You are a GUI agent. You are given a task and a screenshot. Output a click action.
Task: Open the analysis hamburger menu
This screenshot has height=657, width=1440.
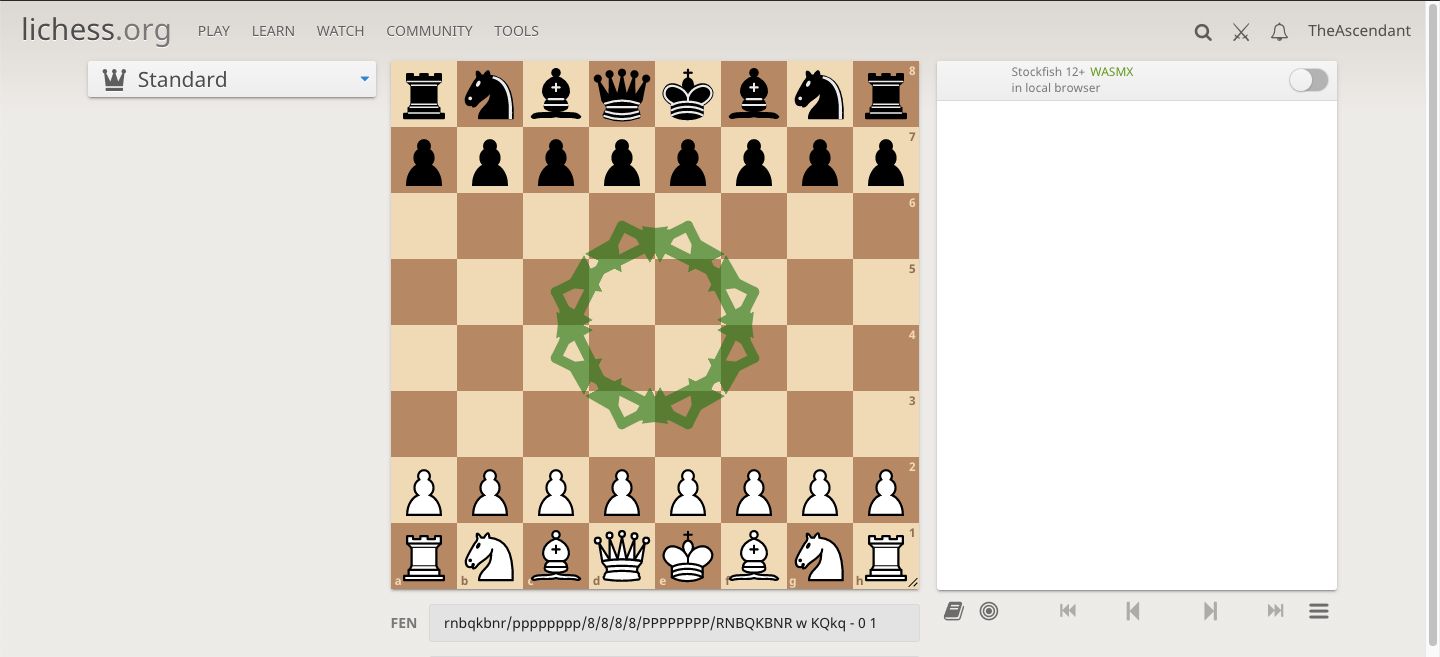1319,610
